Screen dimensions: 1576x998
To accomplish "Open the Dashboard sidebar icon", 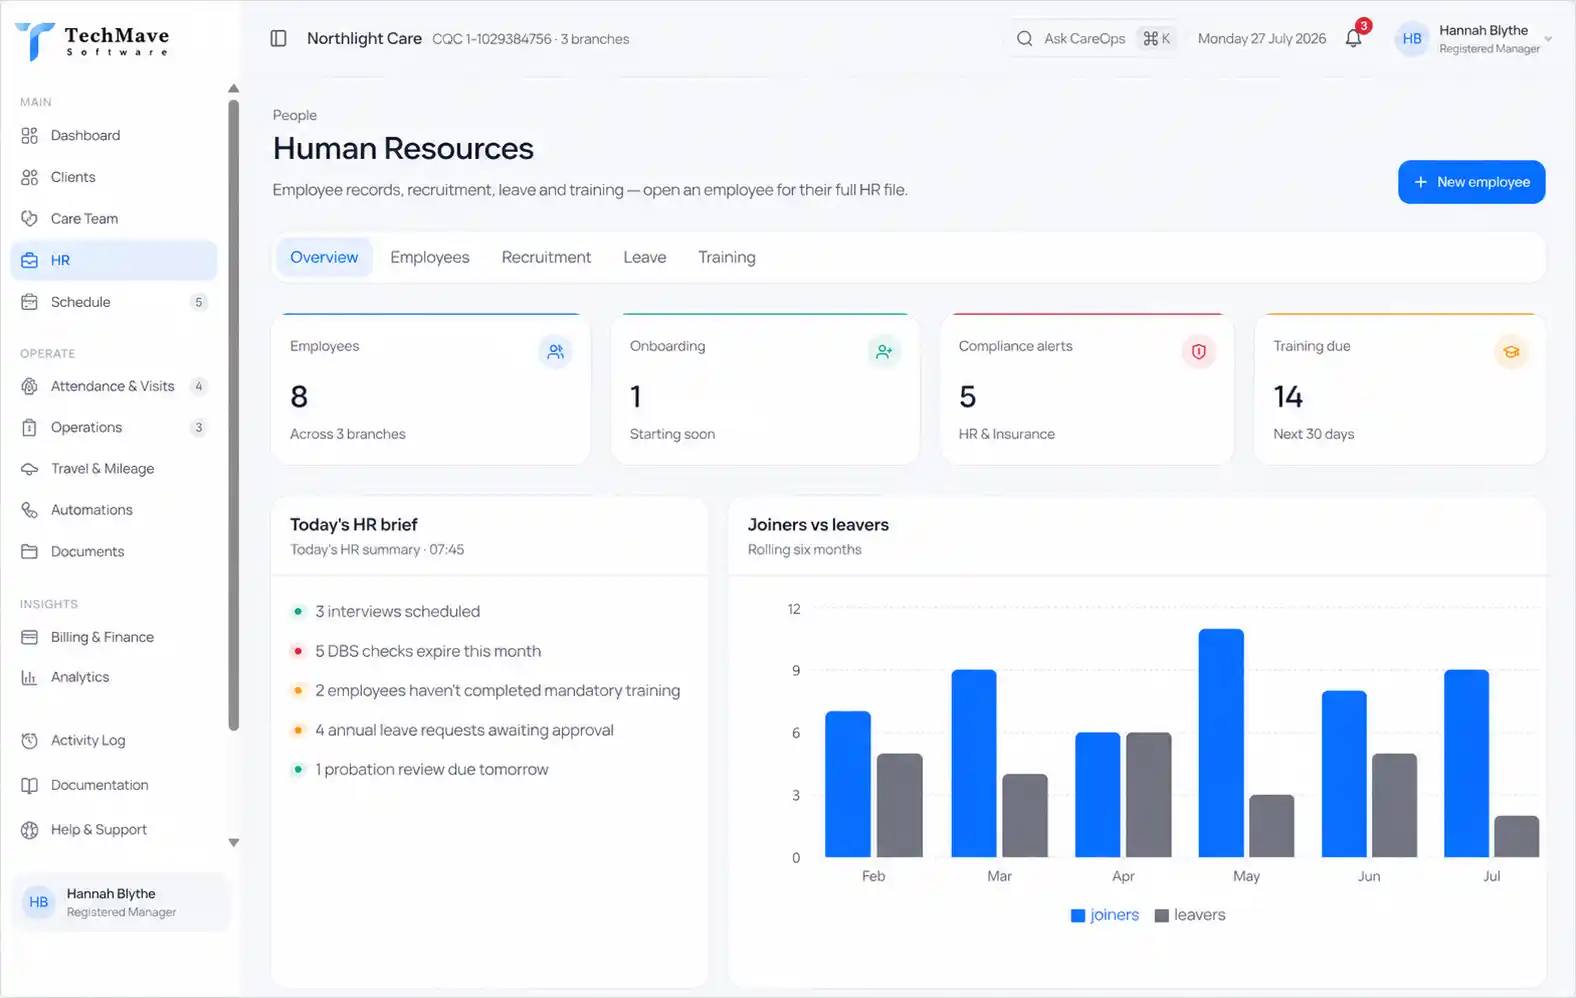I will (x=30, y=136).
